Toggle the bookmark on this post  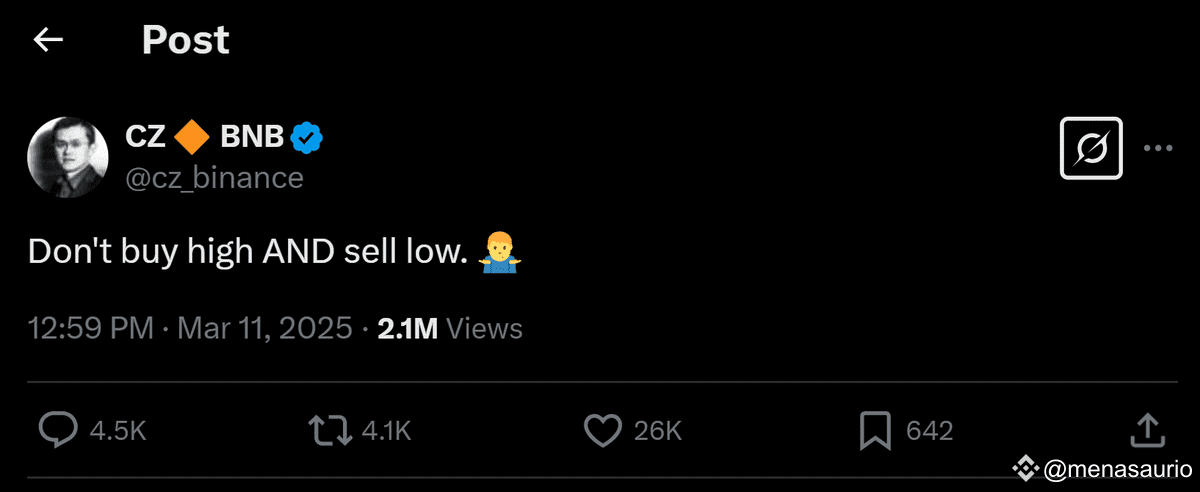click(x=875, y=430)
